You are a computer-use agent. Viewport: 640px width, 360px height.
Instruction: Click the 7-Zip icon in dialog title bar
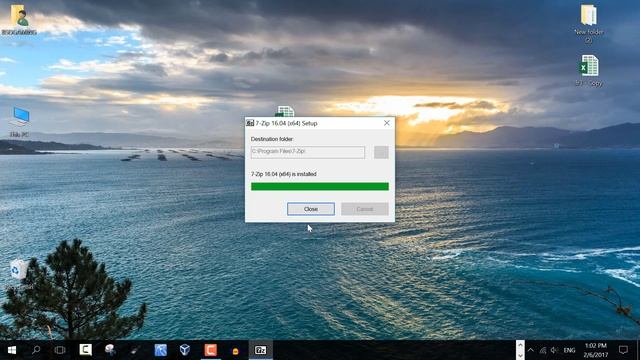click(250, 123)
